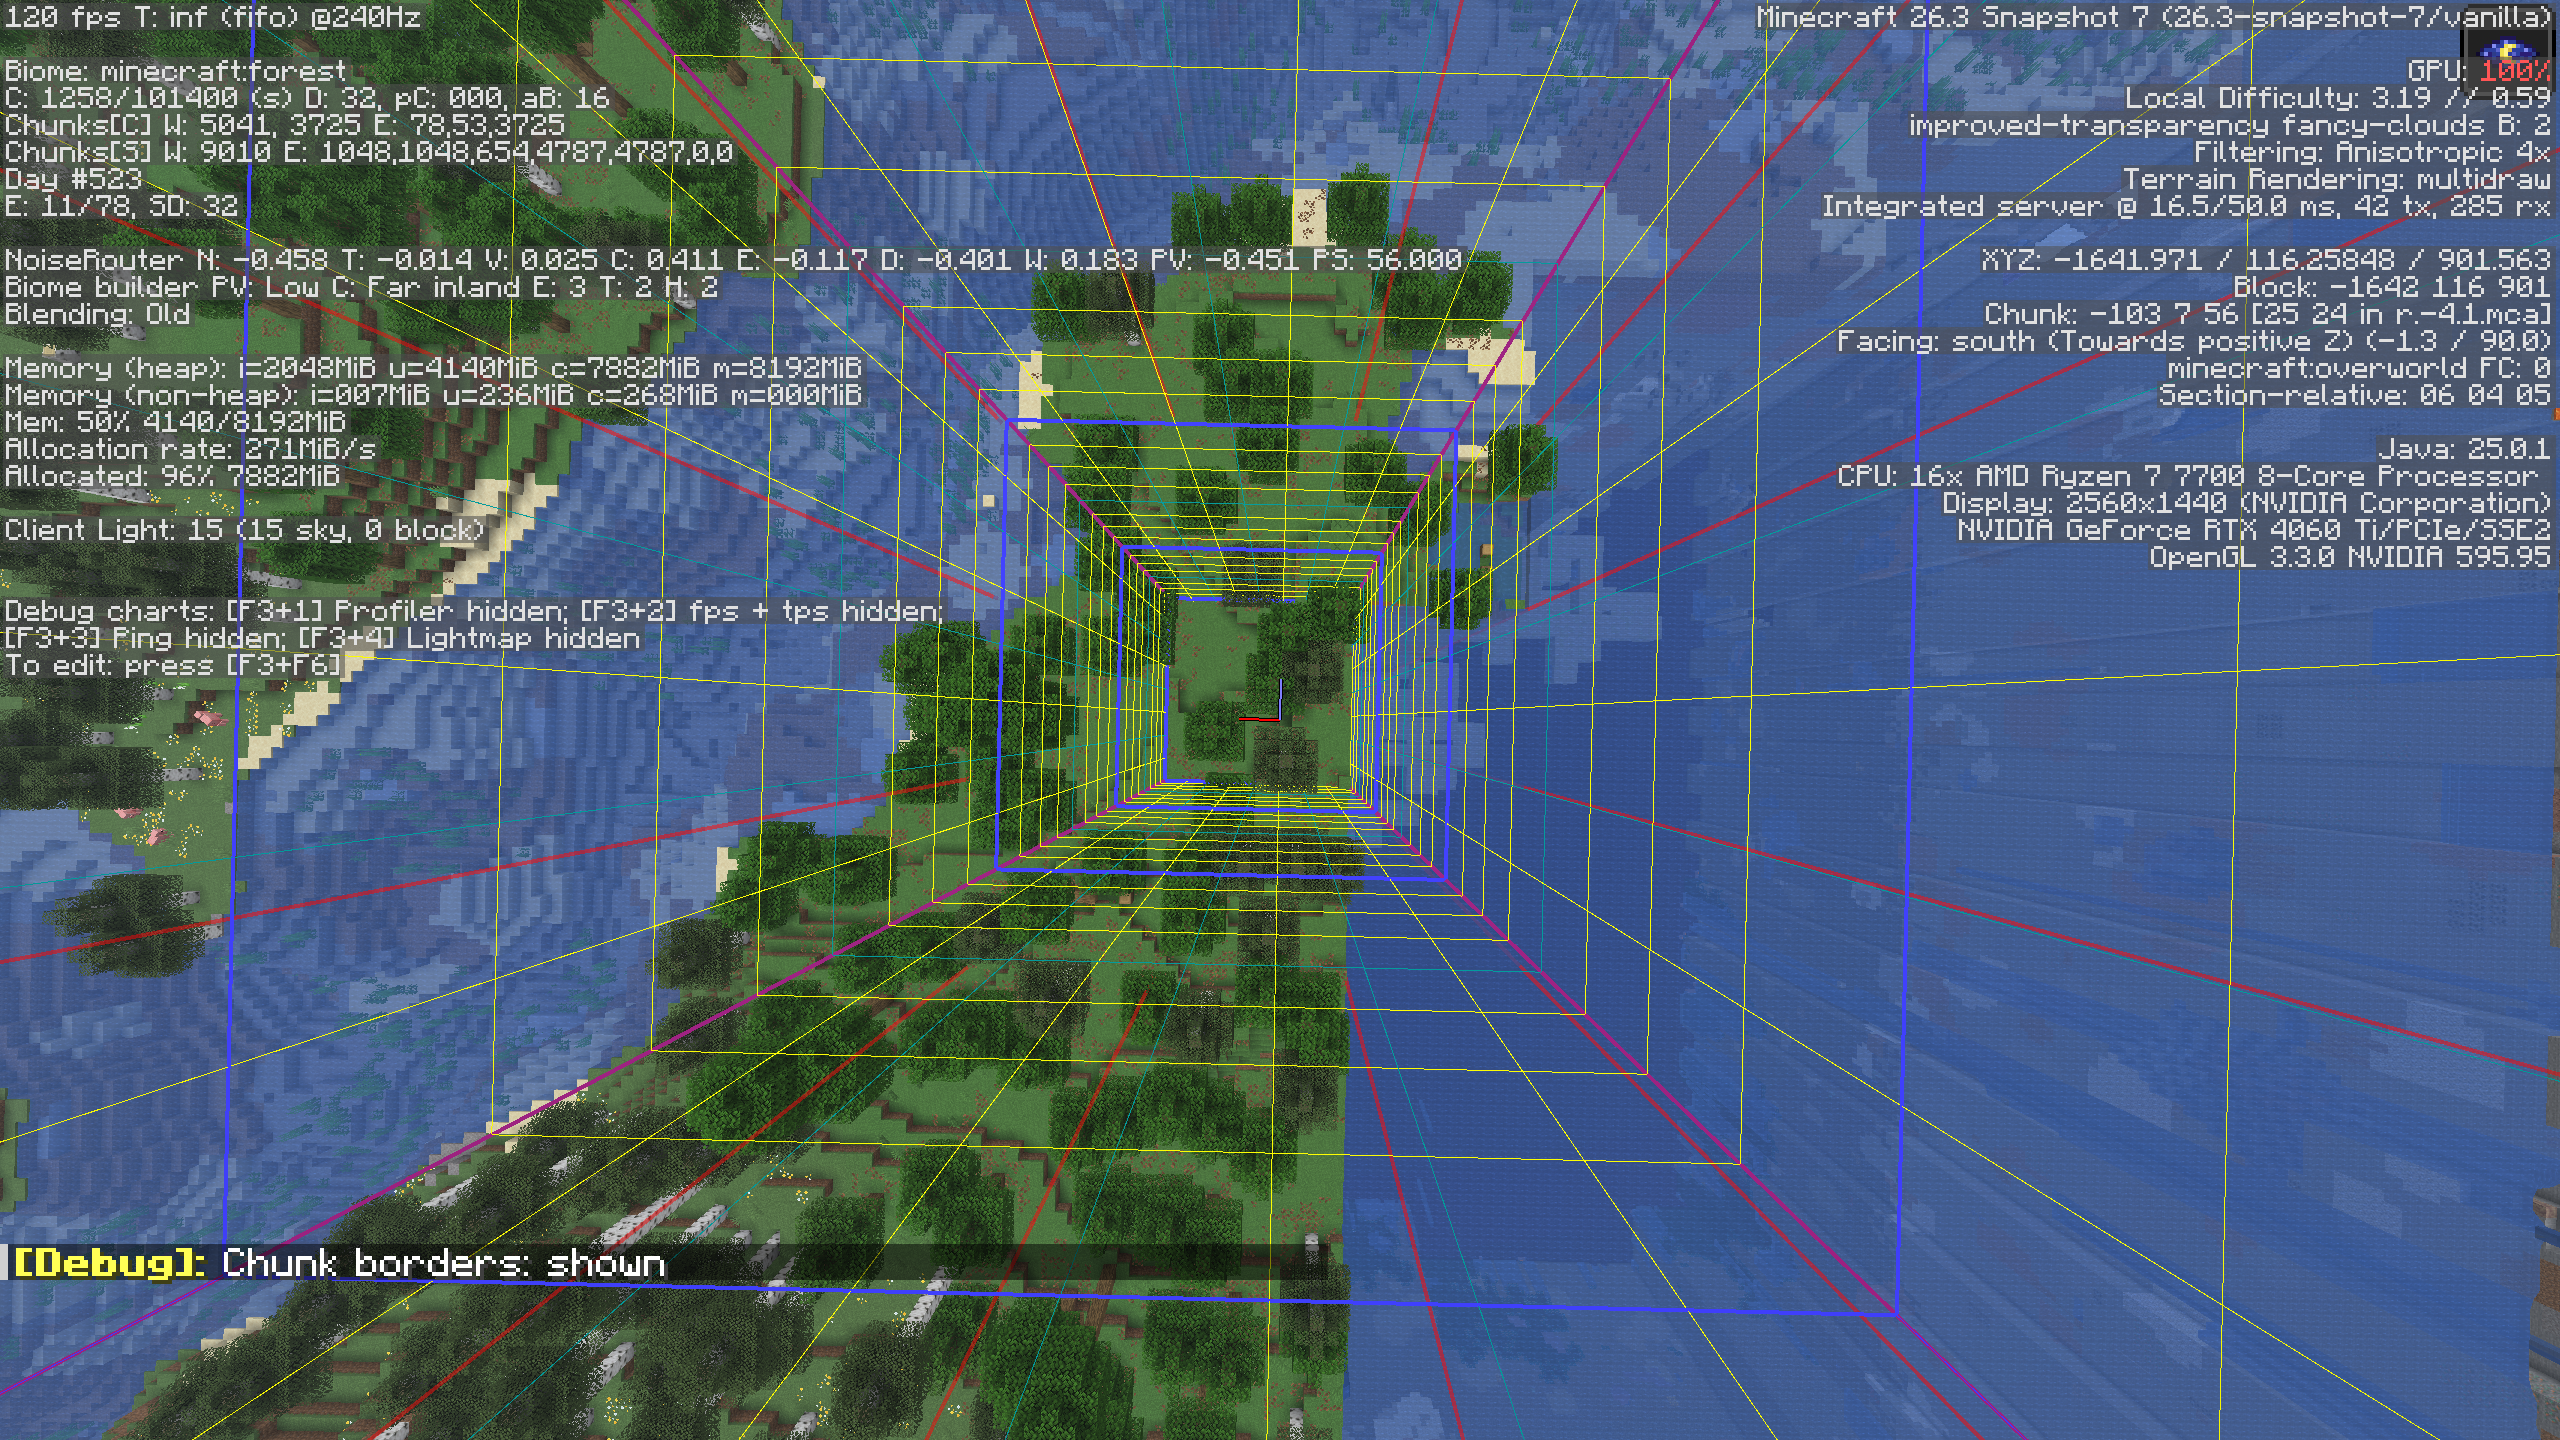The height and width of the screenshot is (1440, 2560).
Task: Click the "NVIDIA GeForce RTX 4060 Ti" line
Action: pyautogui.click(x=2255, y=530)
